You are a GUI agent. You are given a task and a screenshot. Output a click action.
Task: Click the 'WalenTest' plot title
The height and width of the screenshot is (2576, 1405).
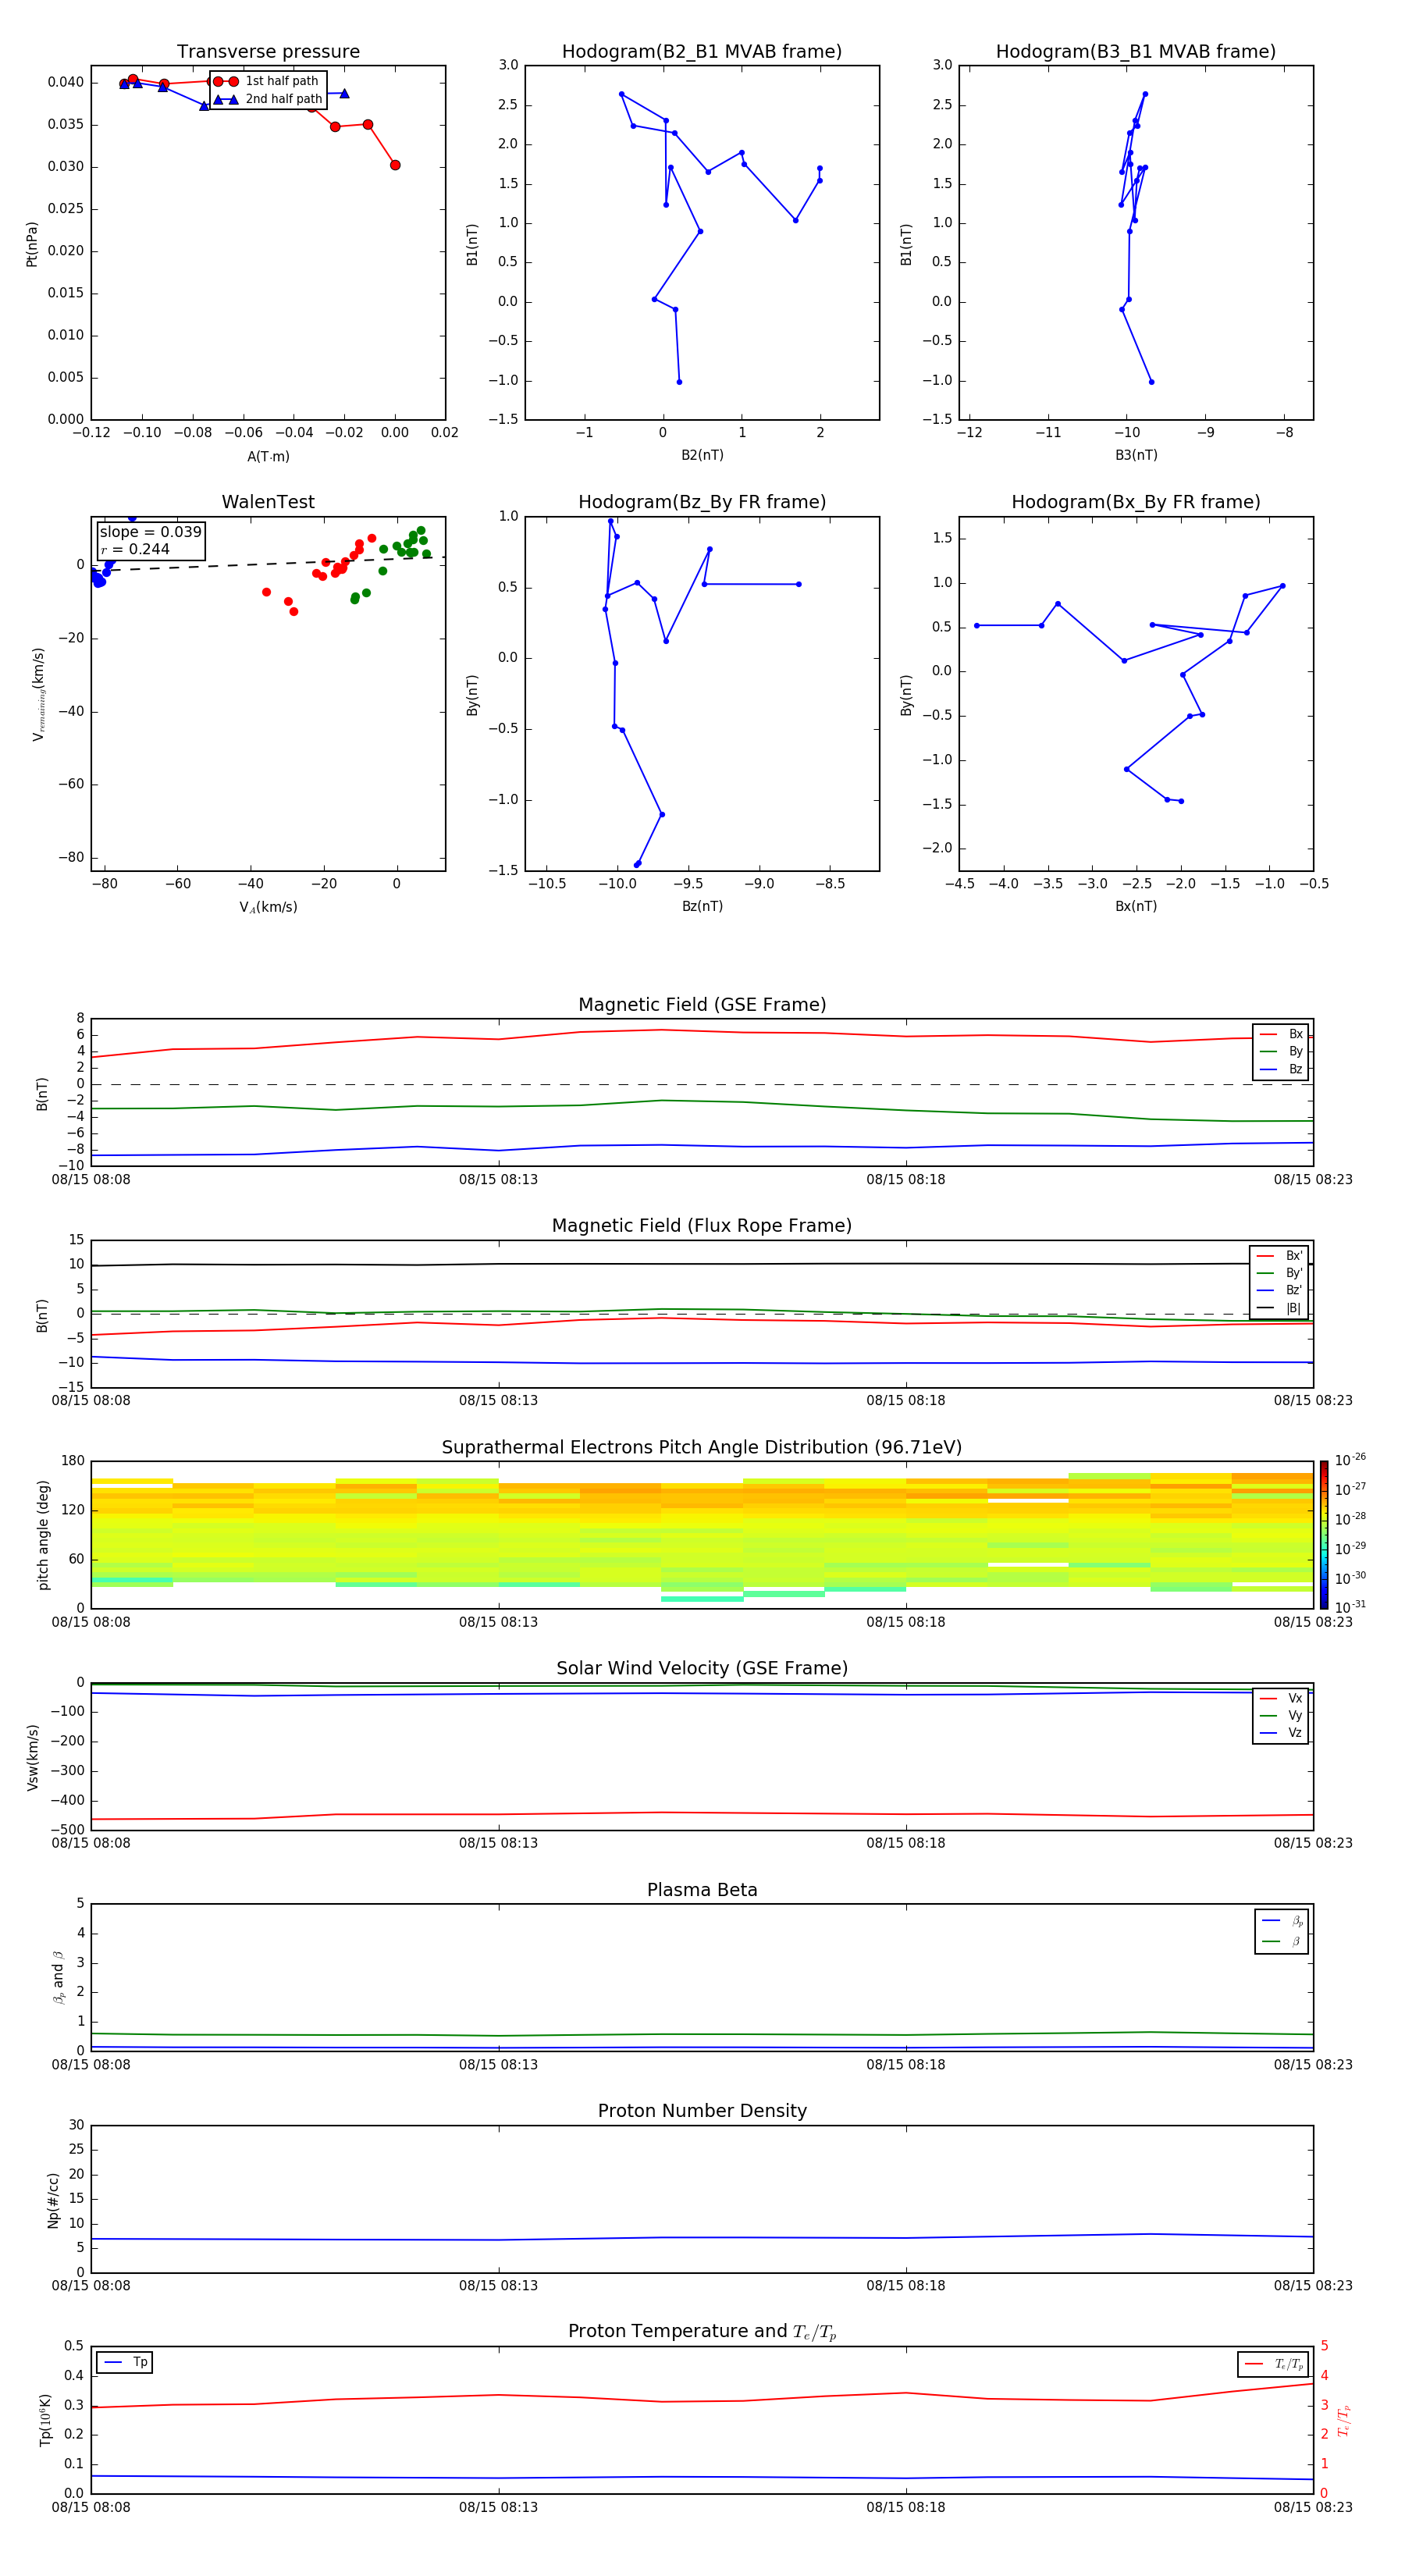pos(268,502)
